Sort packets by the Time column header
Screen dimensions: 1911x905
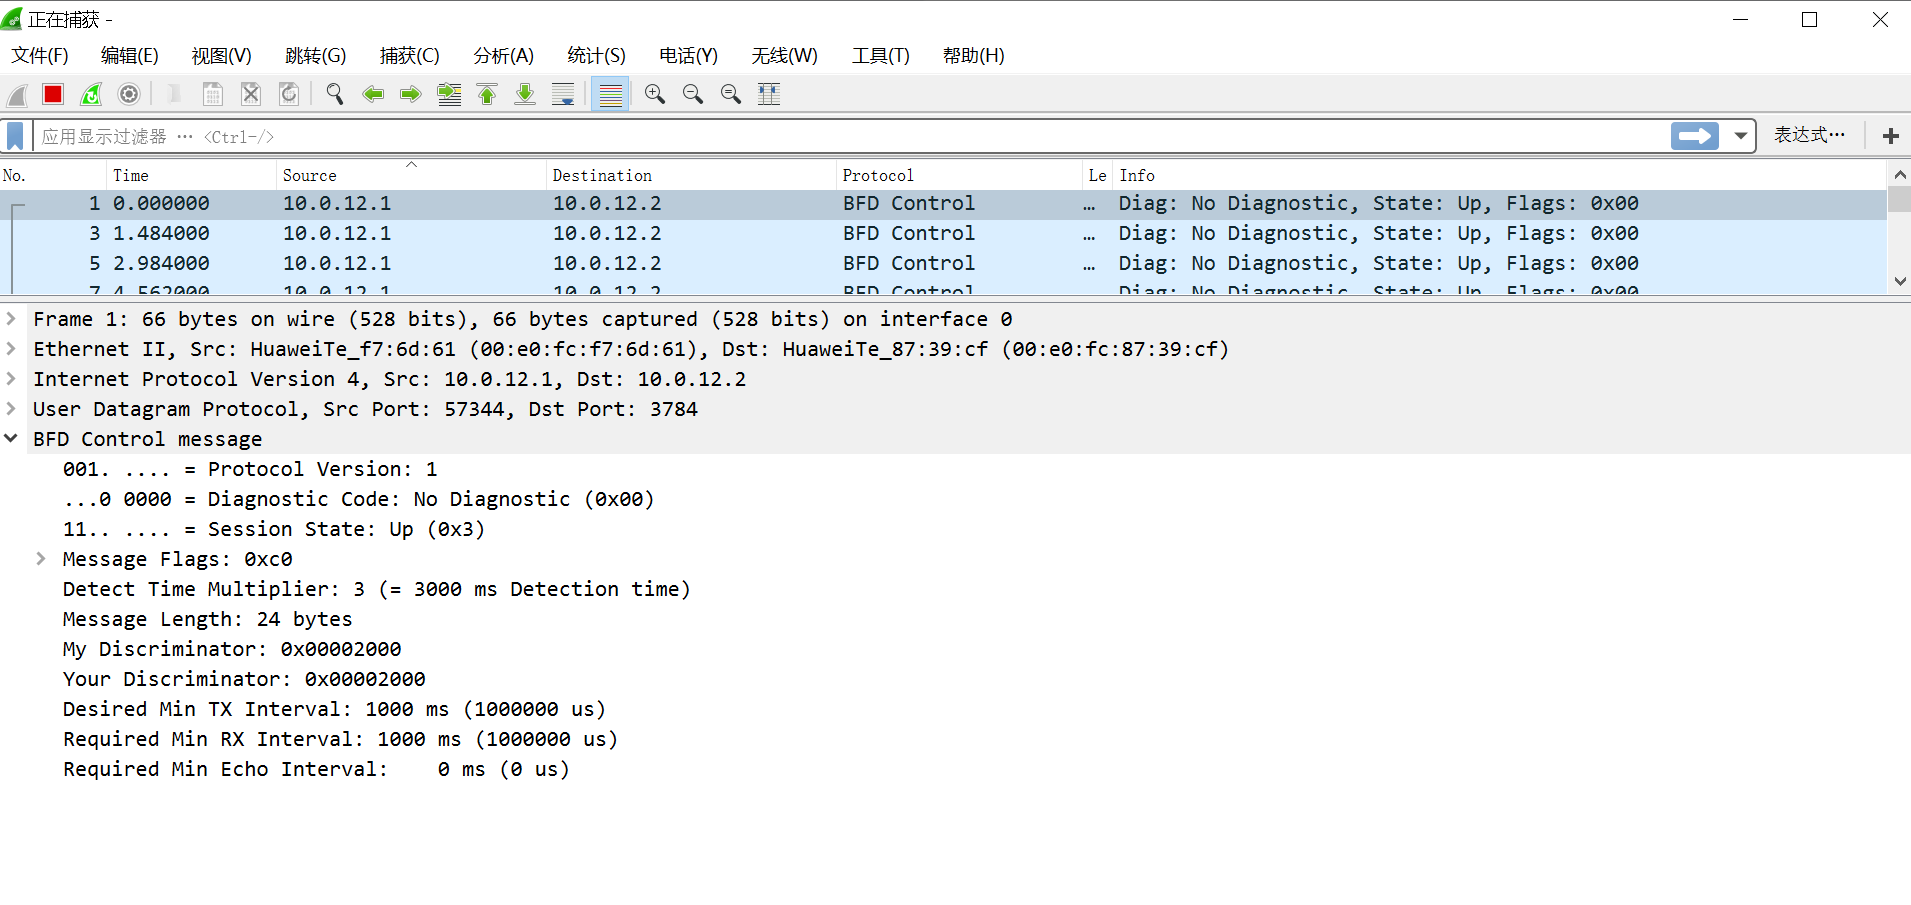pyautogui.click(x=191, y=175)
